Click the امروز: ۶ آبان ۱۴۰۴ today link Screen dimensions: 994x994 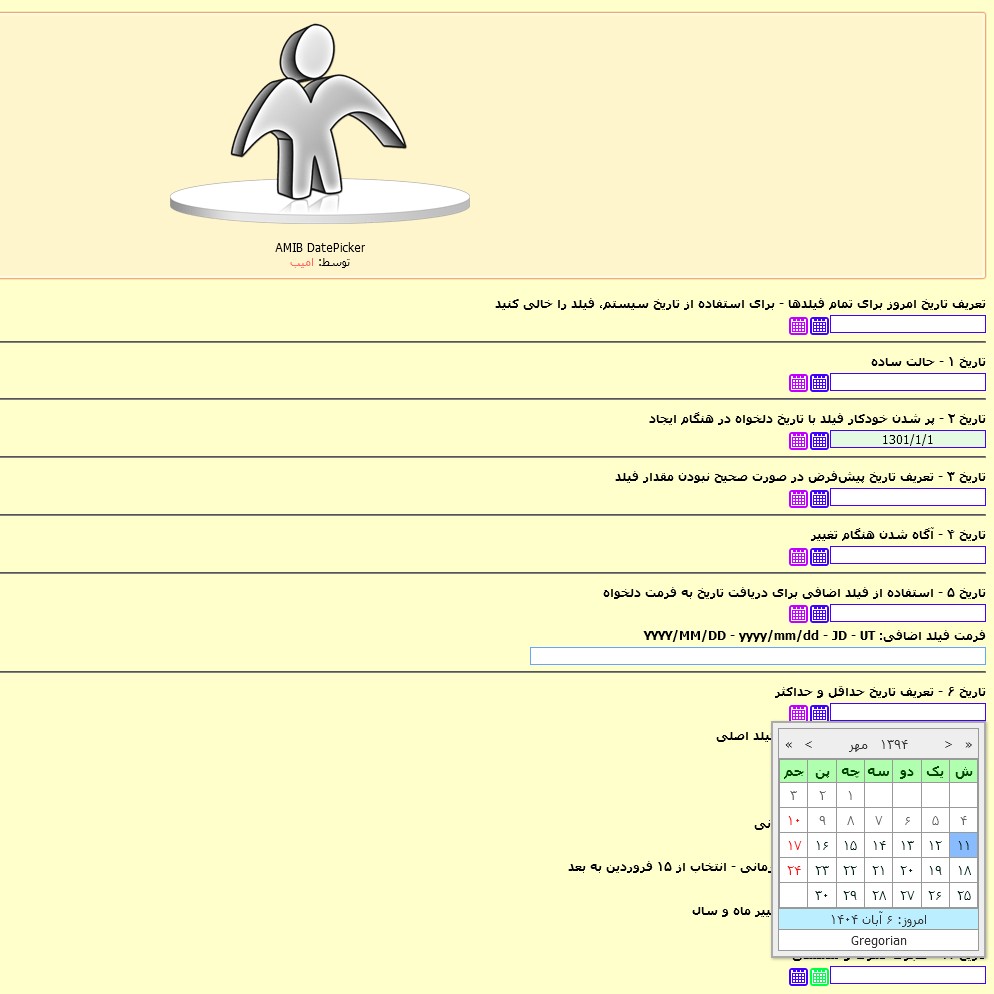click(x=878, y=920)
